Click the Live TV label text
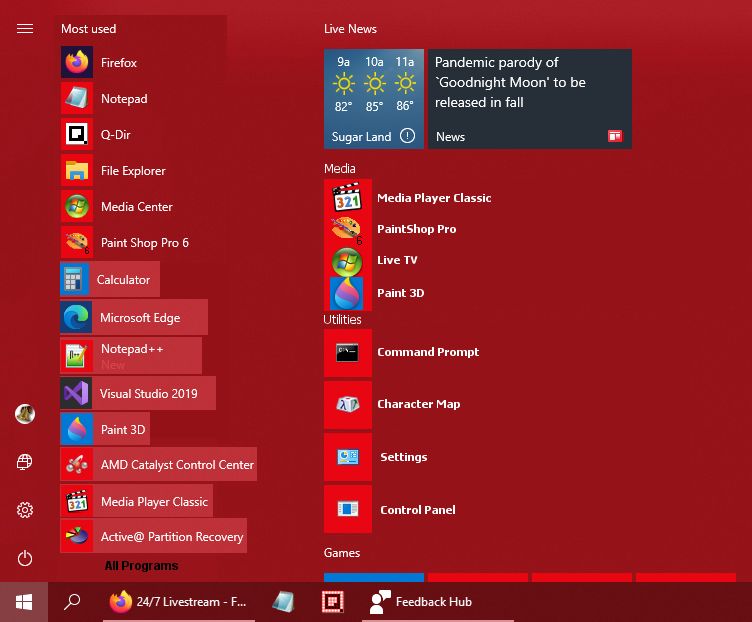Screen dimensions: 752x622 click(x=397, y=260)
